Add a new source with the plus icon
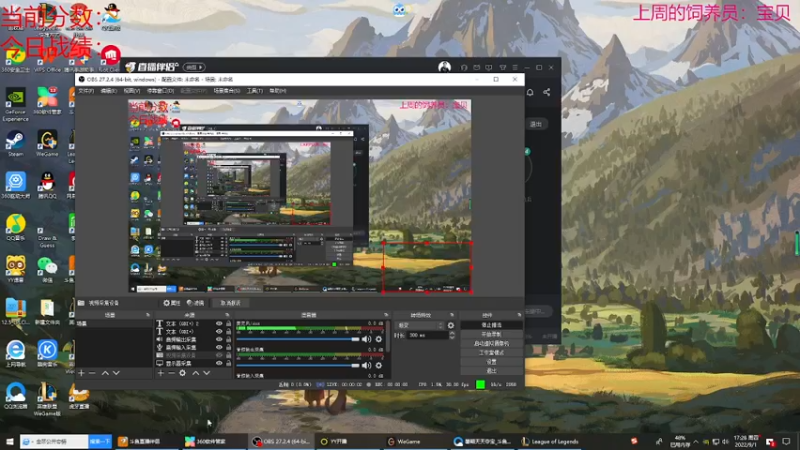 161,373
